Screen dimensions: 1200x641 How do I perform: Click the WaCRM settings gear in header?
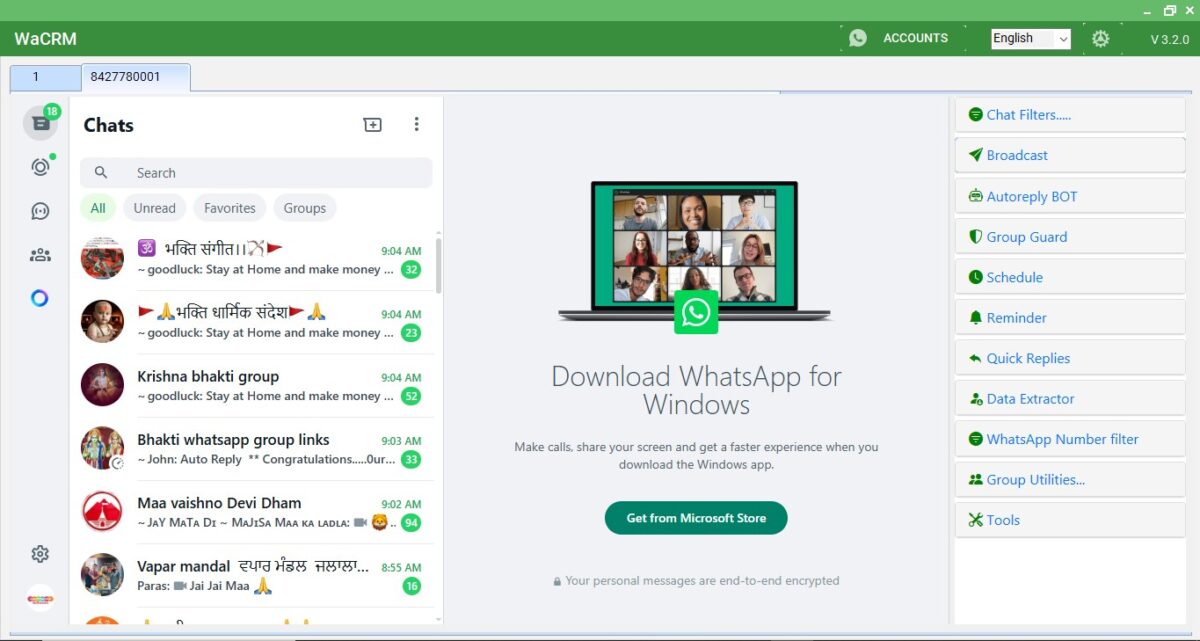[x=1100, y=39]
